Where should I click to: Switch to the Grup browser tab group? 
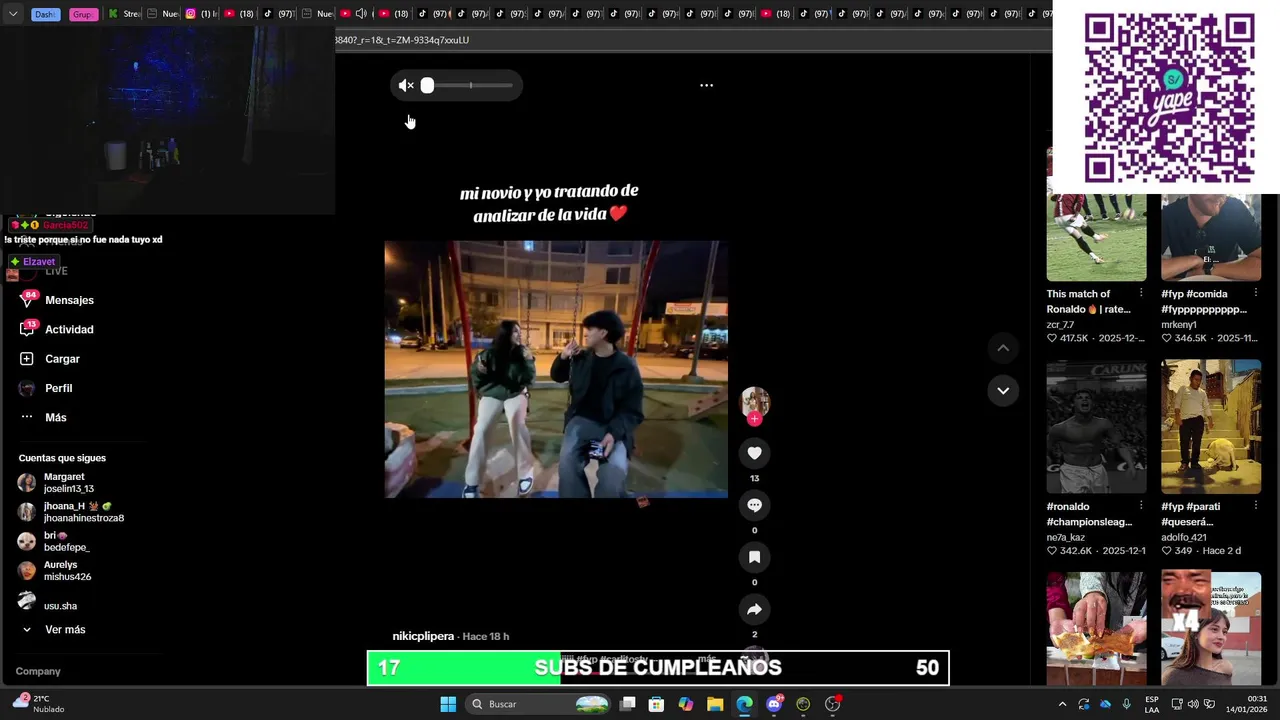pyautogui.click(x=84, y=14)
